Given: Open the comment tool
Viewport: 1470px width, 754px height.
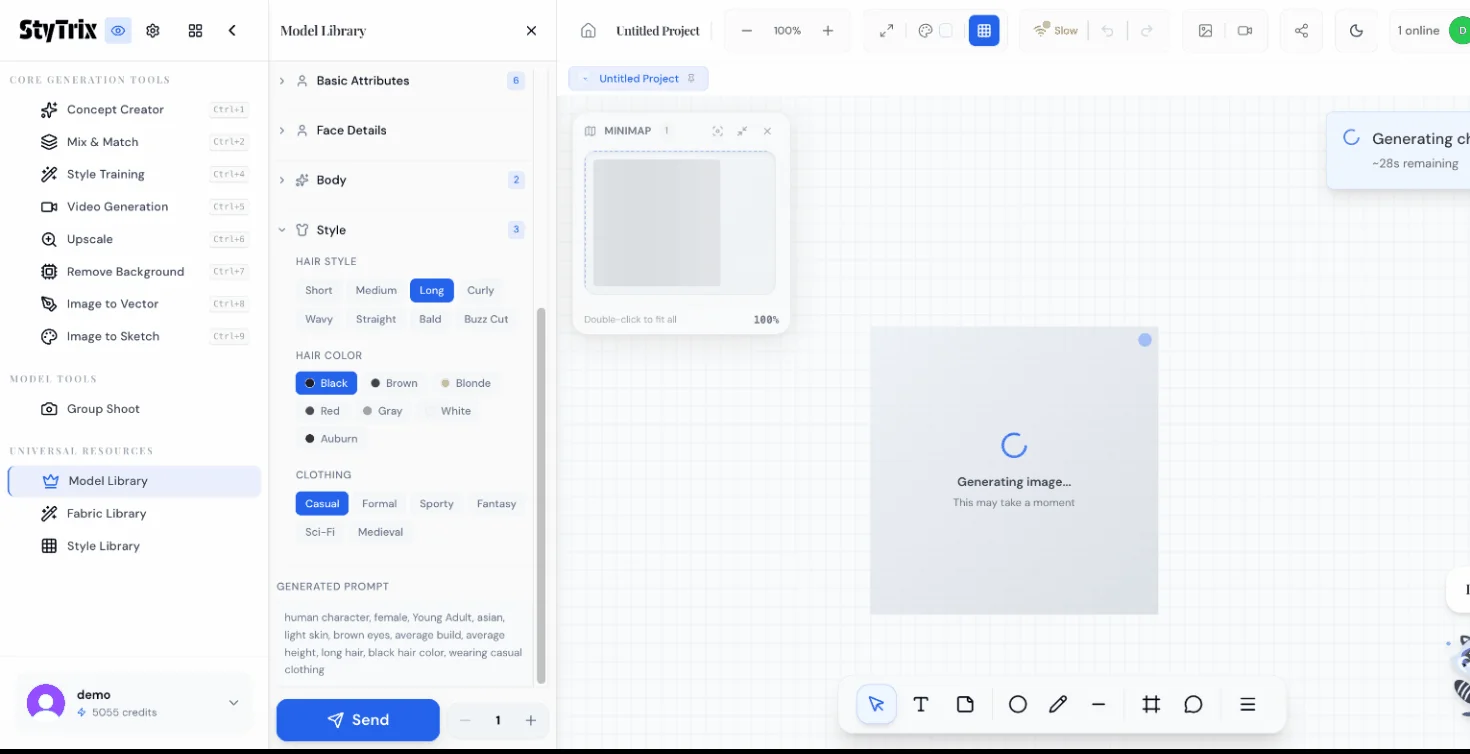Looking at the screenshot, I should tap(1193, 704).
